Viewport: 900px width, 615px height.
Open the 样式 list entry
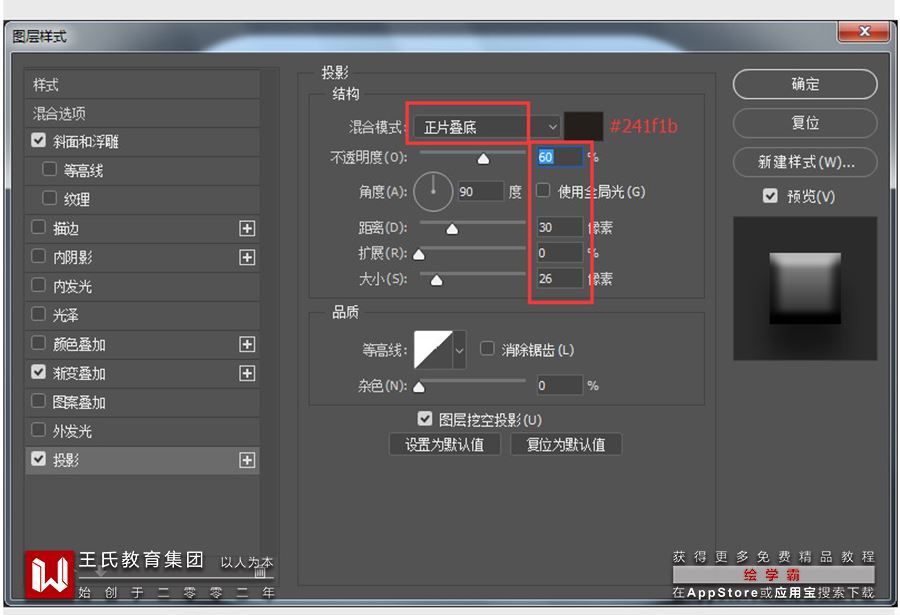pyautogui.click(x=142, y=85)
